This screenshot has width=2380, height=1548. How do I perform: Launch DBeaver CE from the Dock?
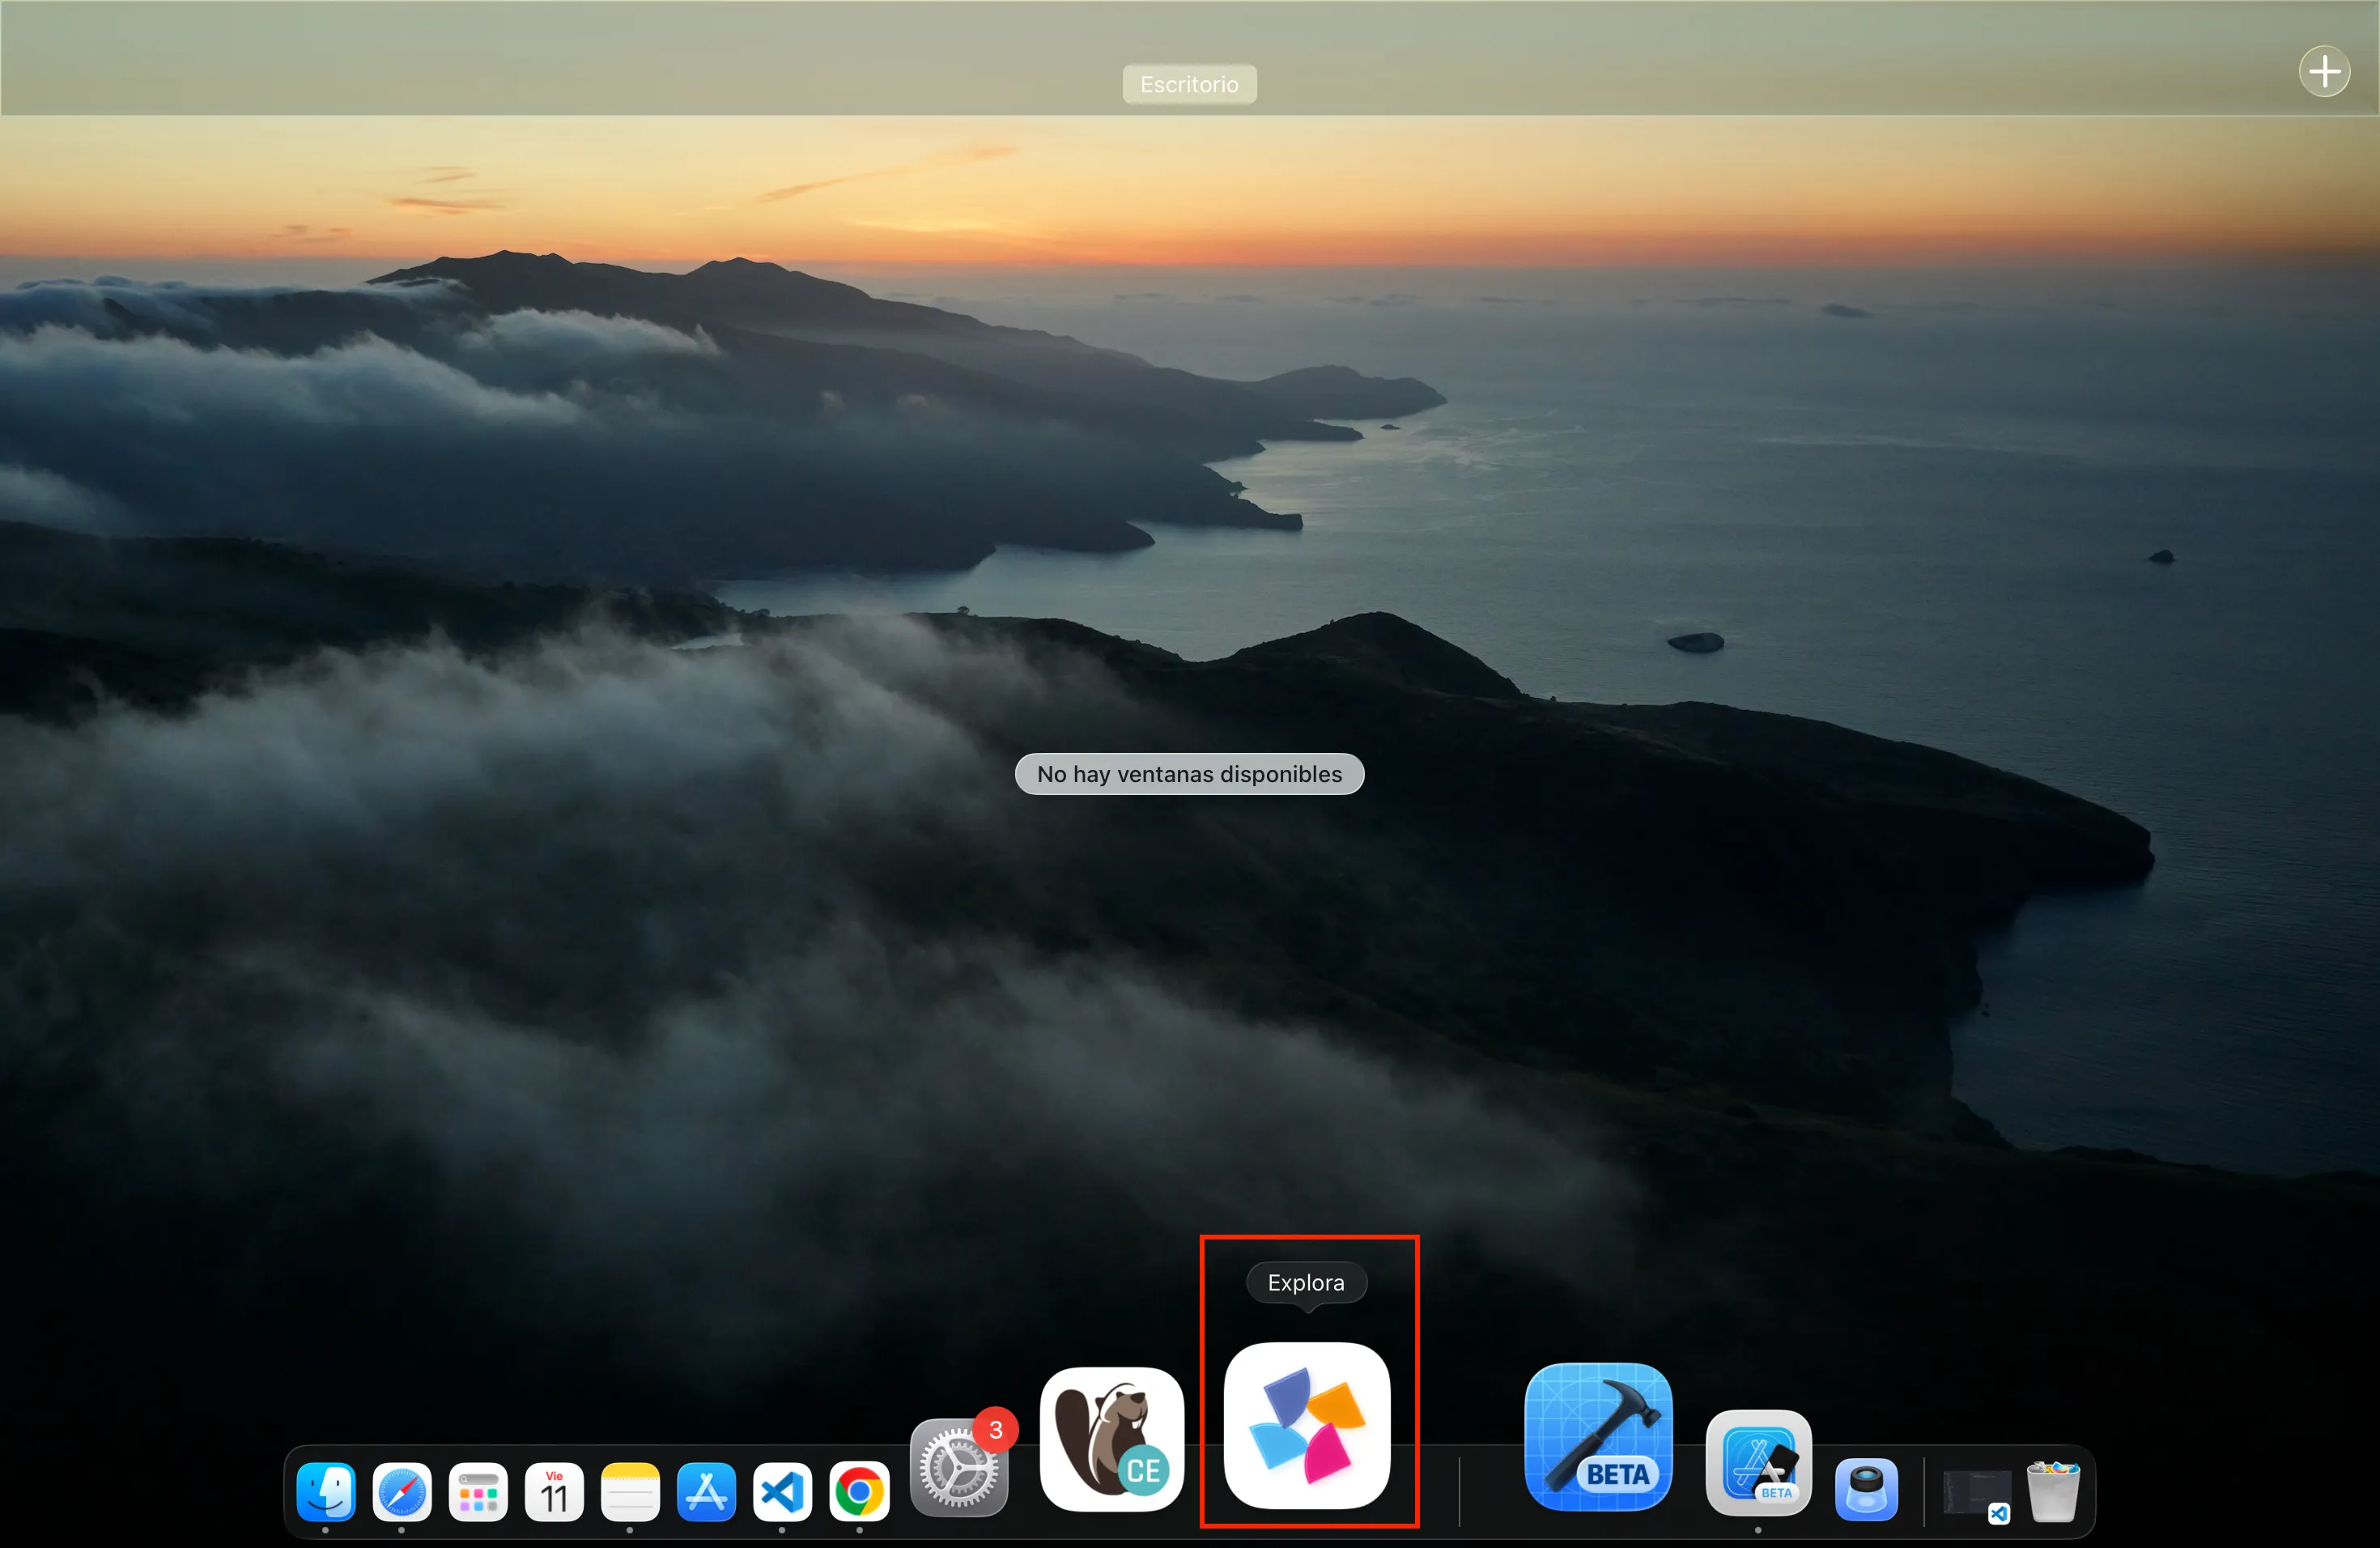[1112, 1439]
